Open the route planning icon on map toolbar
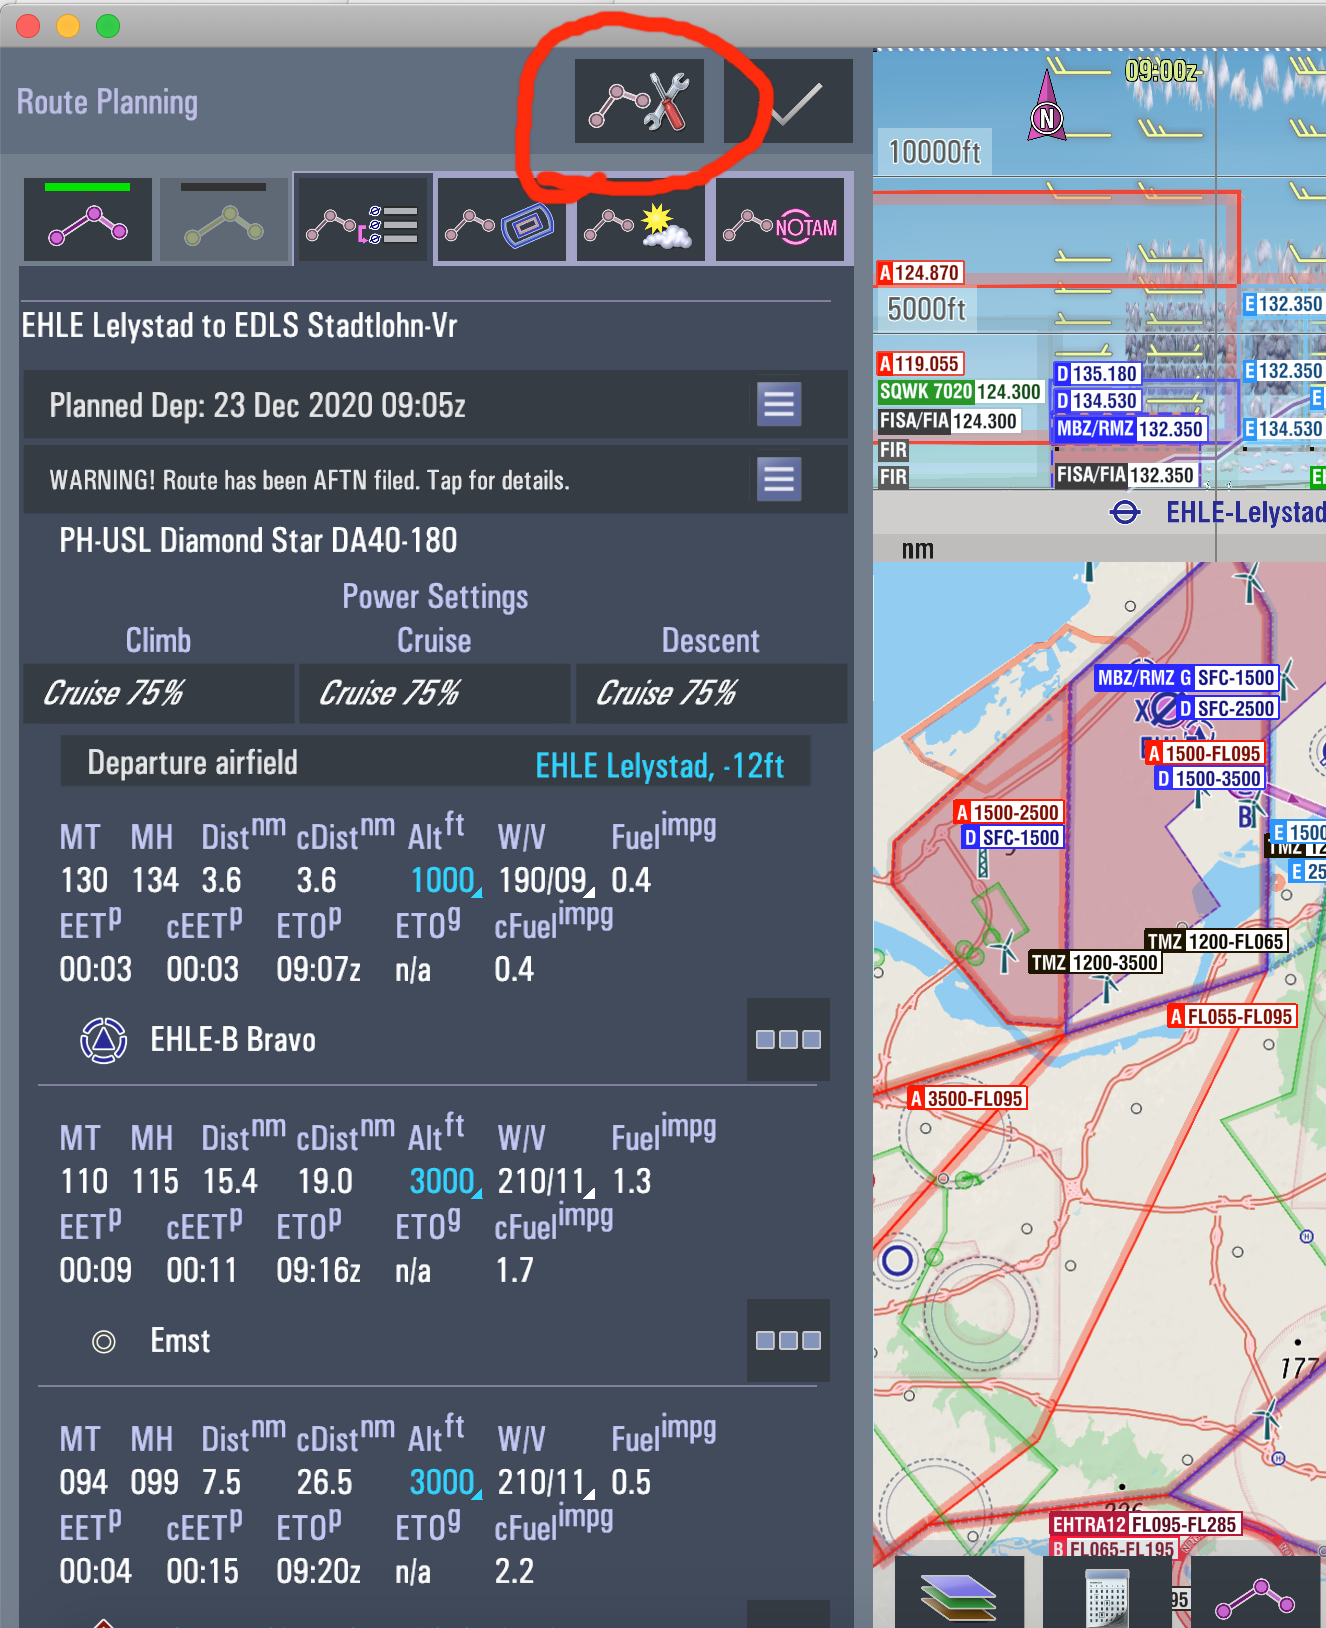The height and width of the screenshot is (1628, 1326). point(1255,1594)
